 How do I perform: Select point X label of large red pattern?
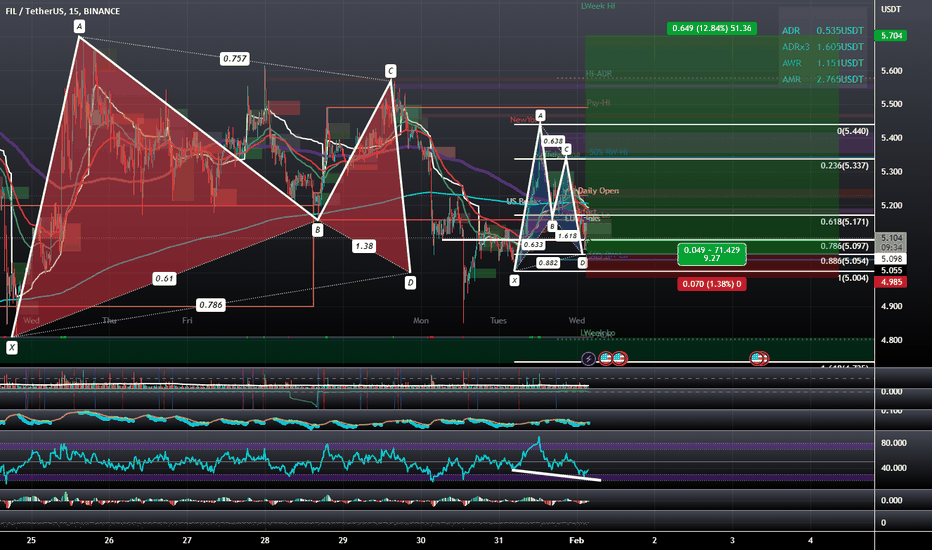(12, 348)
